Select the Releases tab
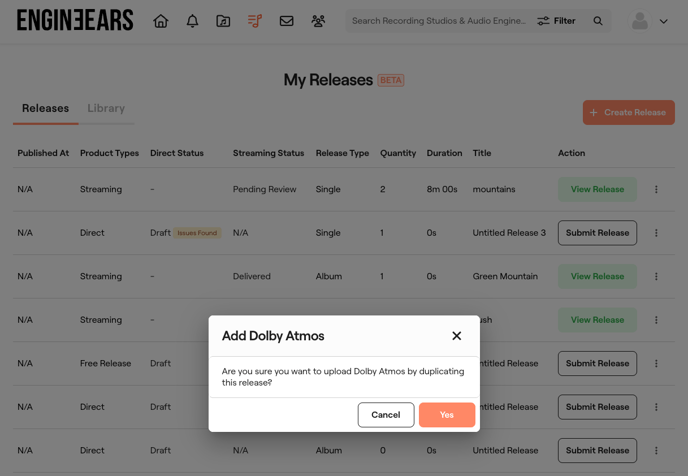Image resolution: width=688 pixels, height=476 pixels. click(45, 108)
